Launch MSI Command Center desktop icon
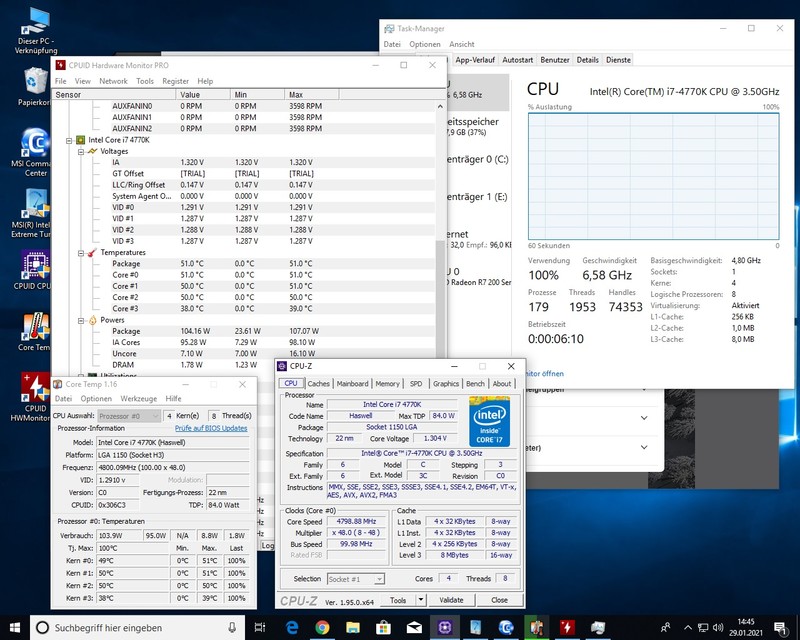 click(35, 152)
